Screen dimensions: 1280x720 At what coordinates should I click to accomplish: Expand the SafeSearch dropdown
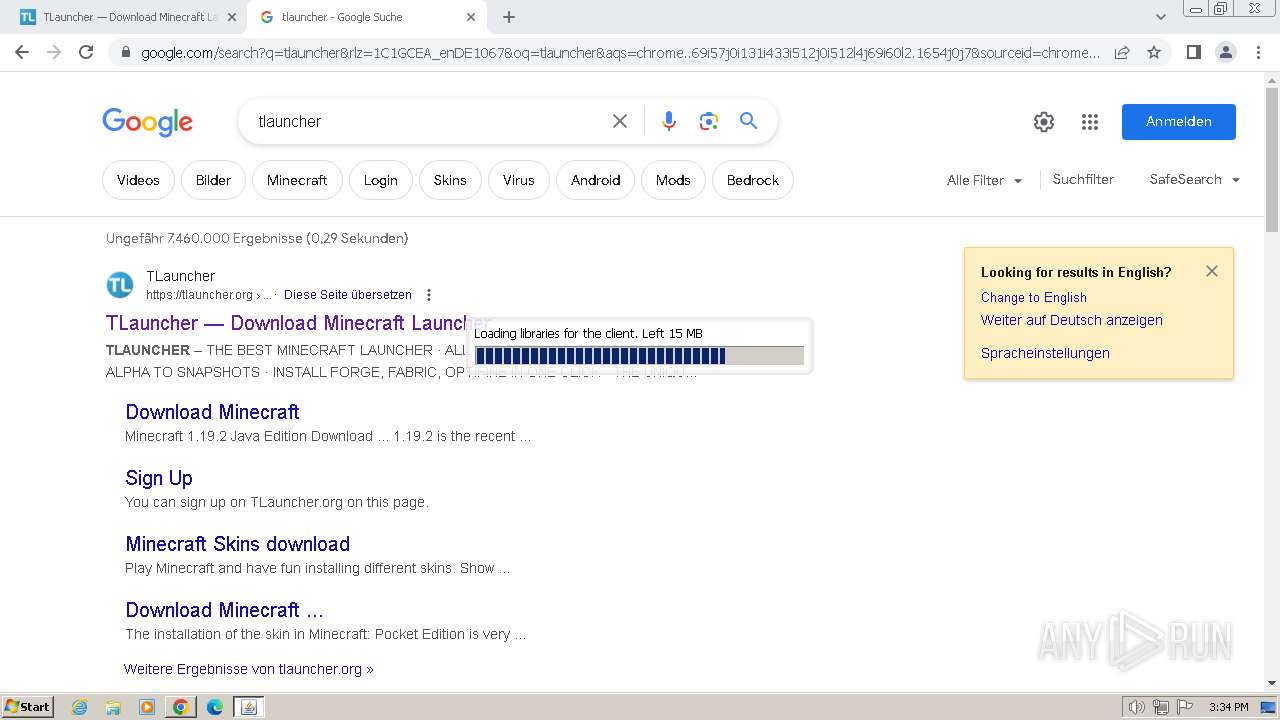point(1195,180)
